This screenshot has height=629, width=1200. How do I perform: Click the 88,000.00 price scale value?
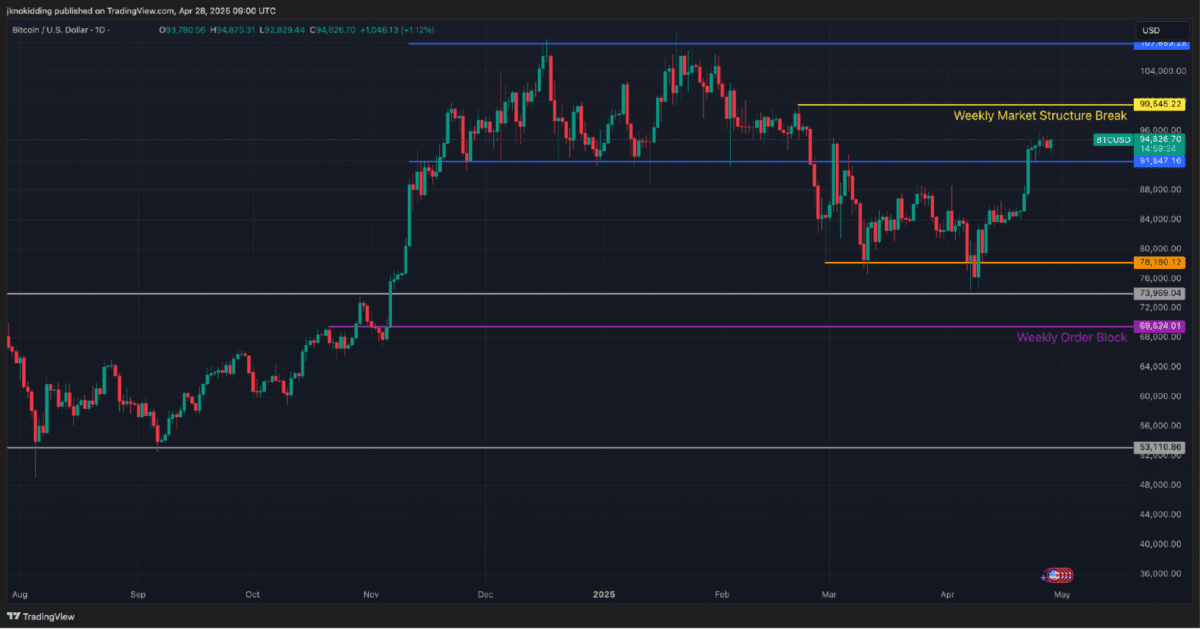coord(1160,190)
